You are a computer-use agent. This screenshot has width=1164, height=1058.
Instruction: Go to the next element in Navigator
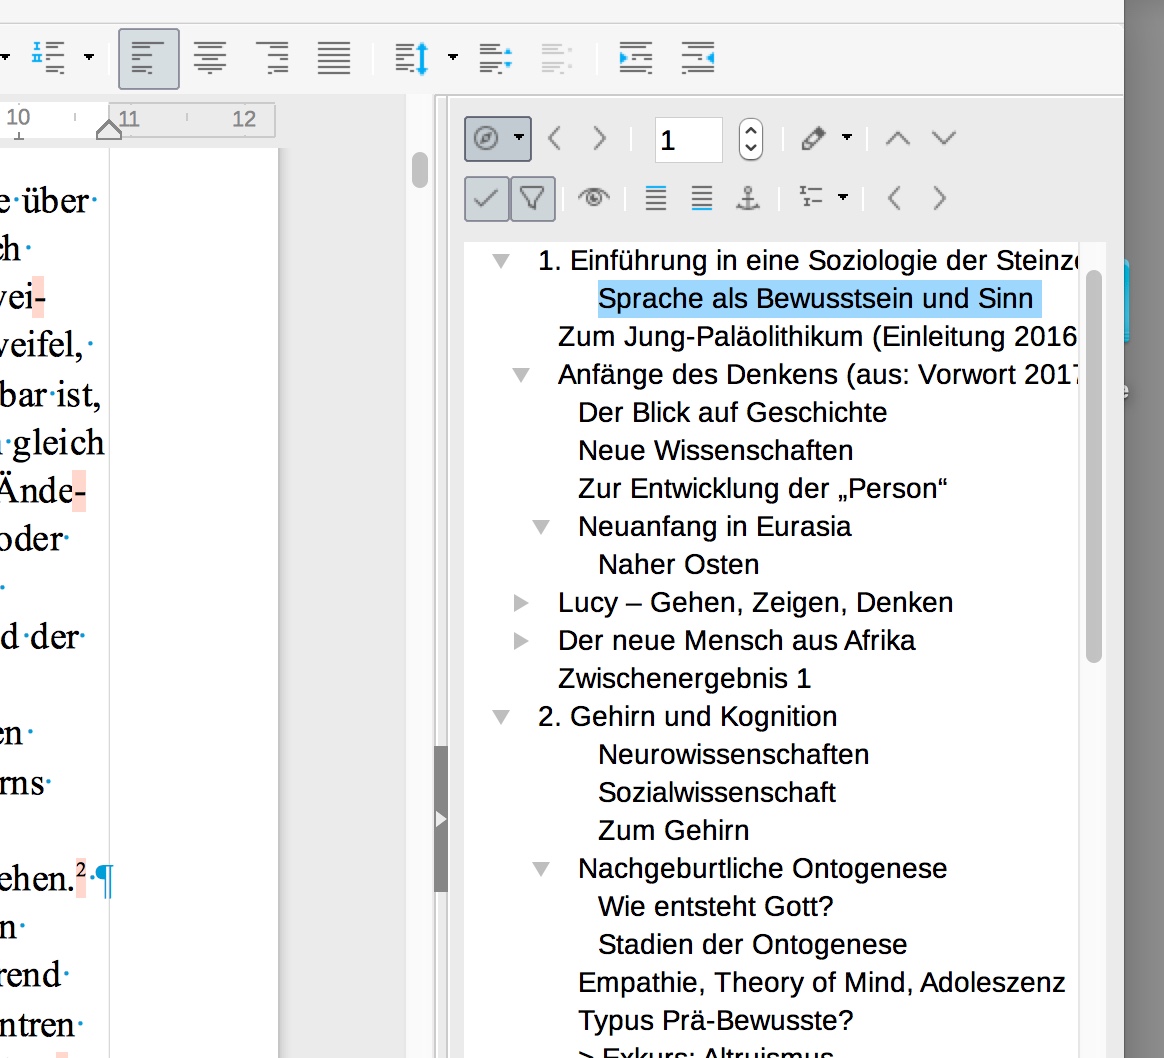click(x=600, y=138)
